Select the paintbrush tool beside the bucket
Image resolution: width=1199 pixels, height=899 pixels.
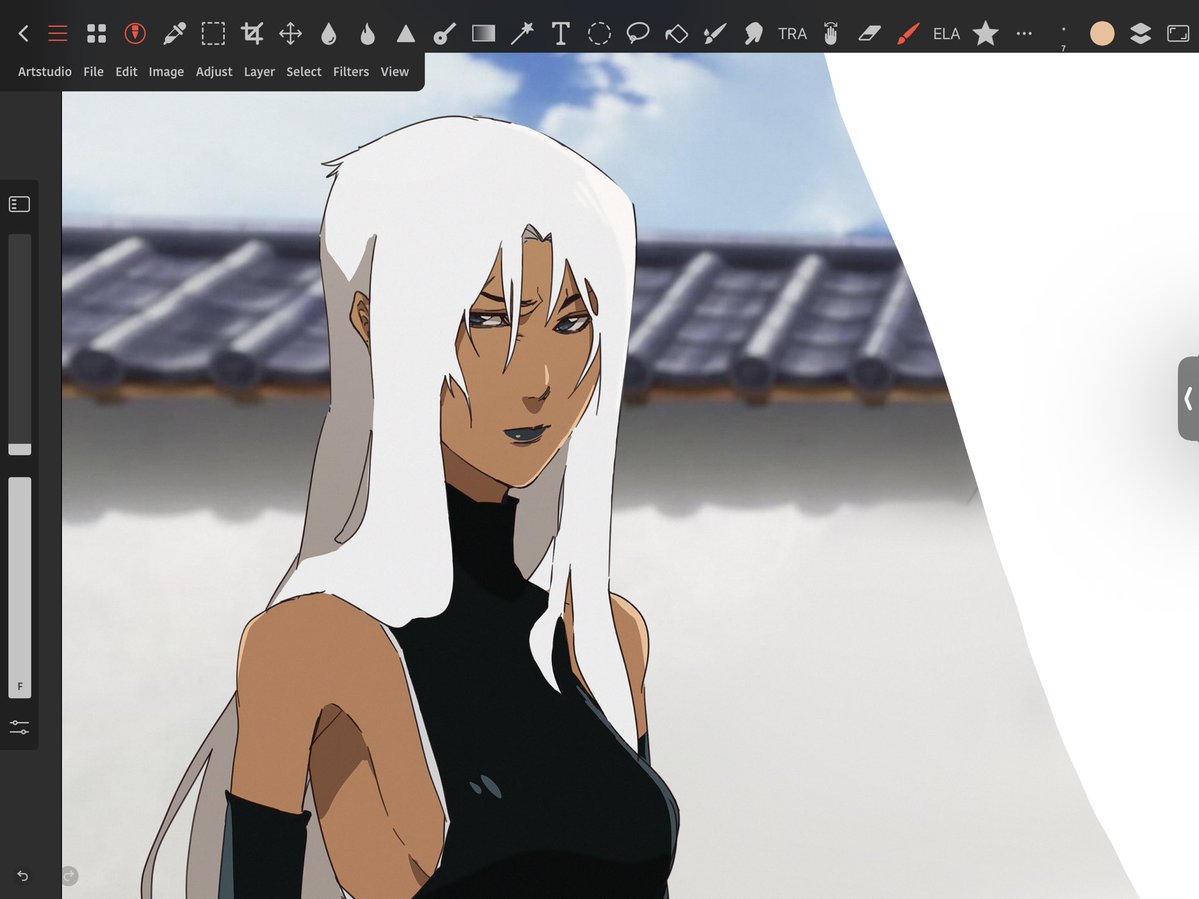715,34
